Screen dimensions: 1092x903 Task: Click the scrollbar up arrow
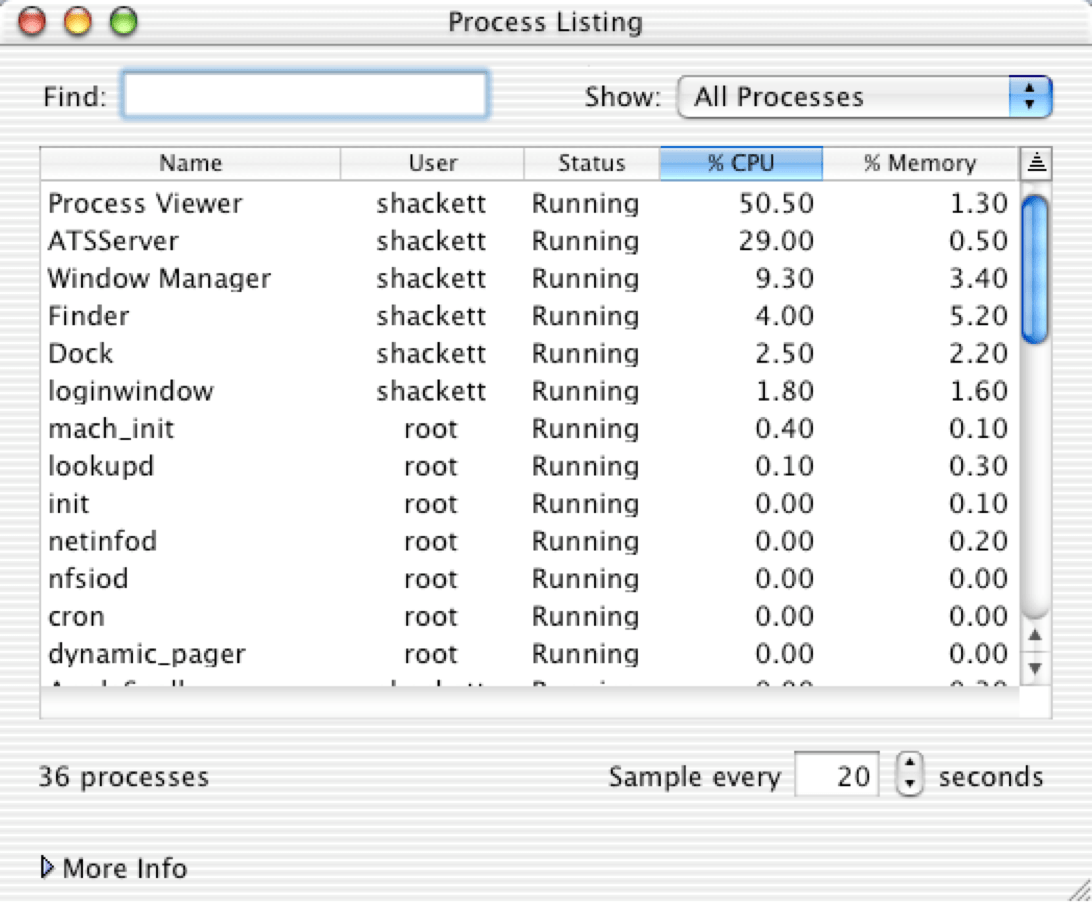click(x=1035, y=635)
